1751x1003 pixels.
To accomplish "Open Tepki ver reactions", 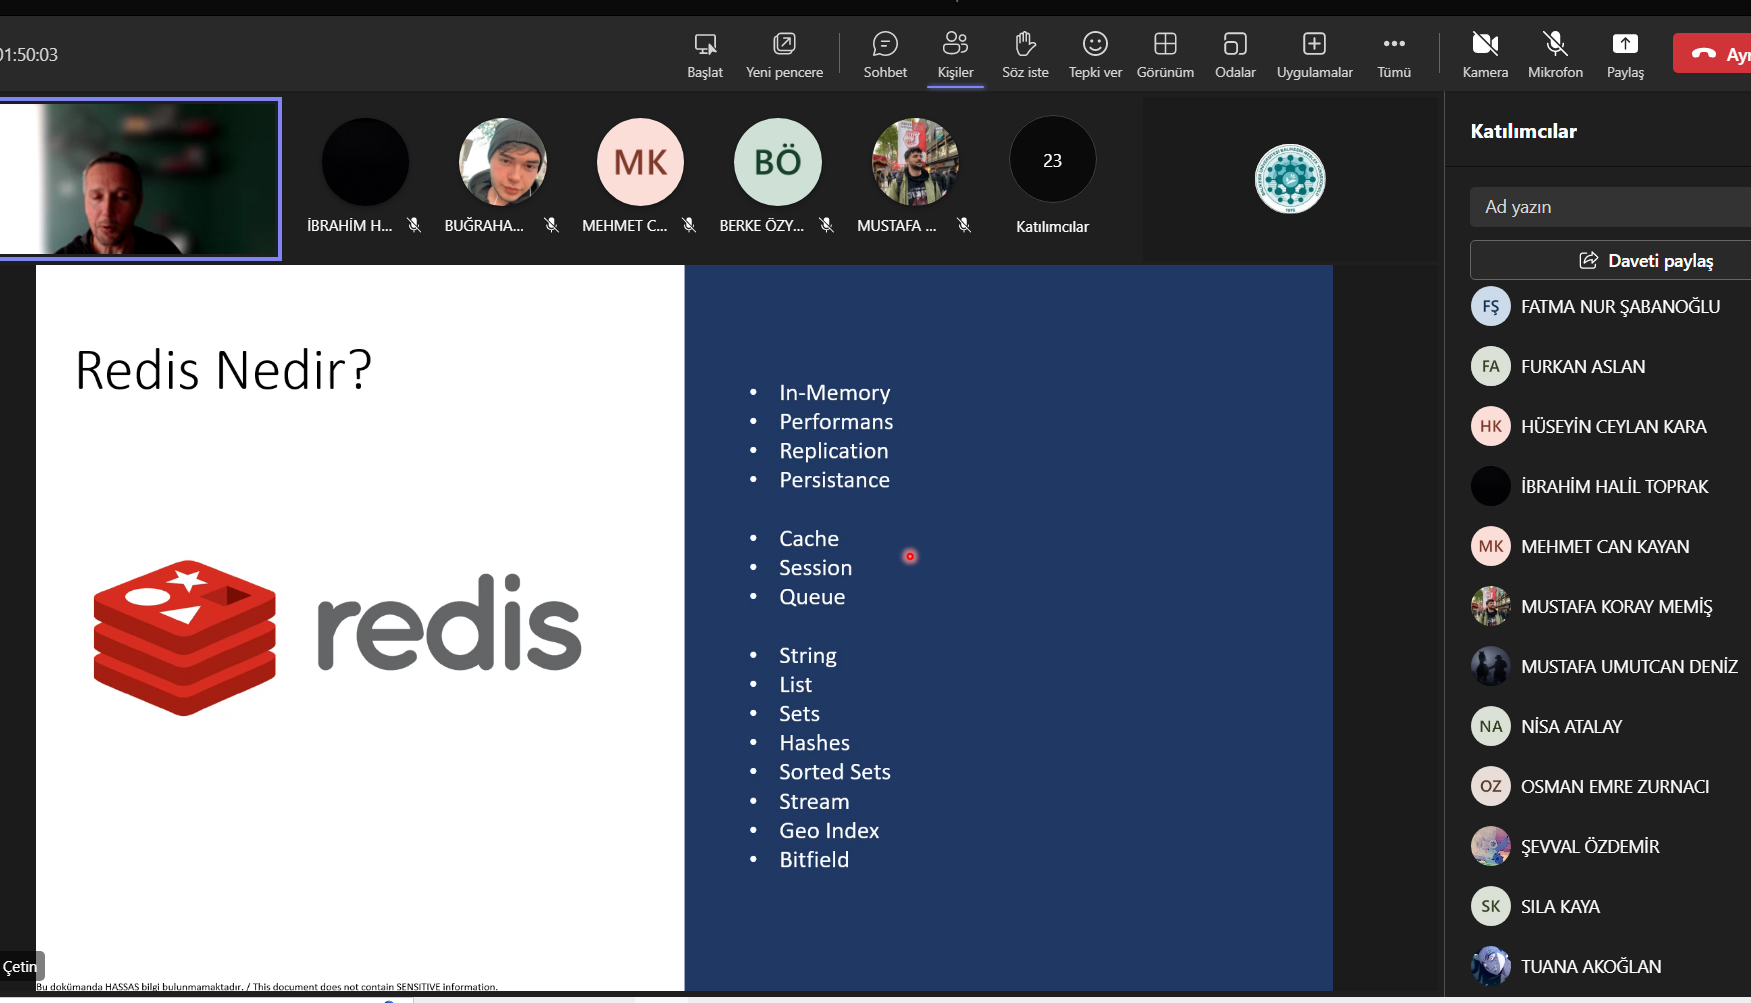I will point(1095,55).
